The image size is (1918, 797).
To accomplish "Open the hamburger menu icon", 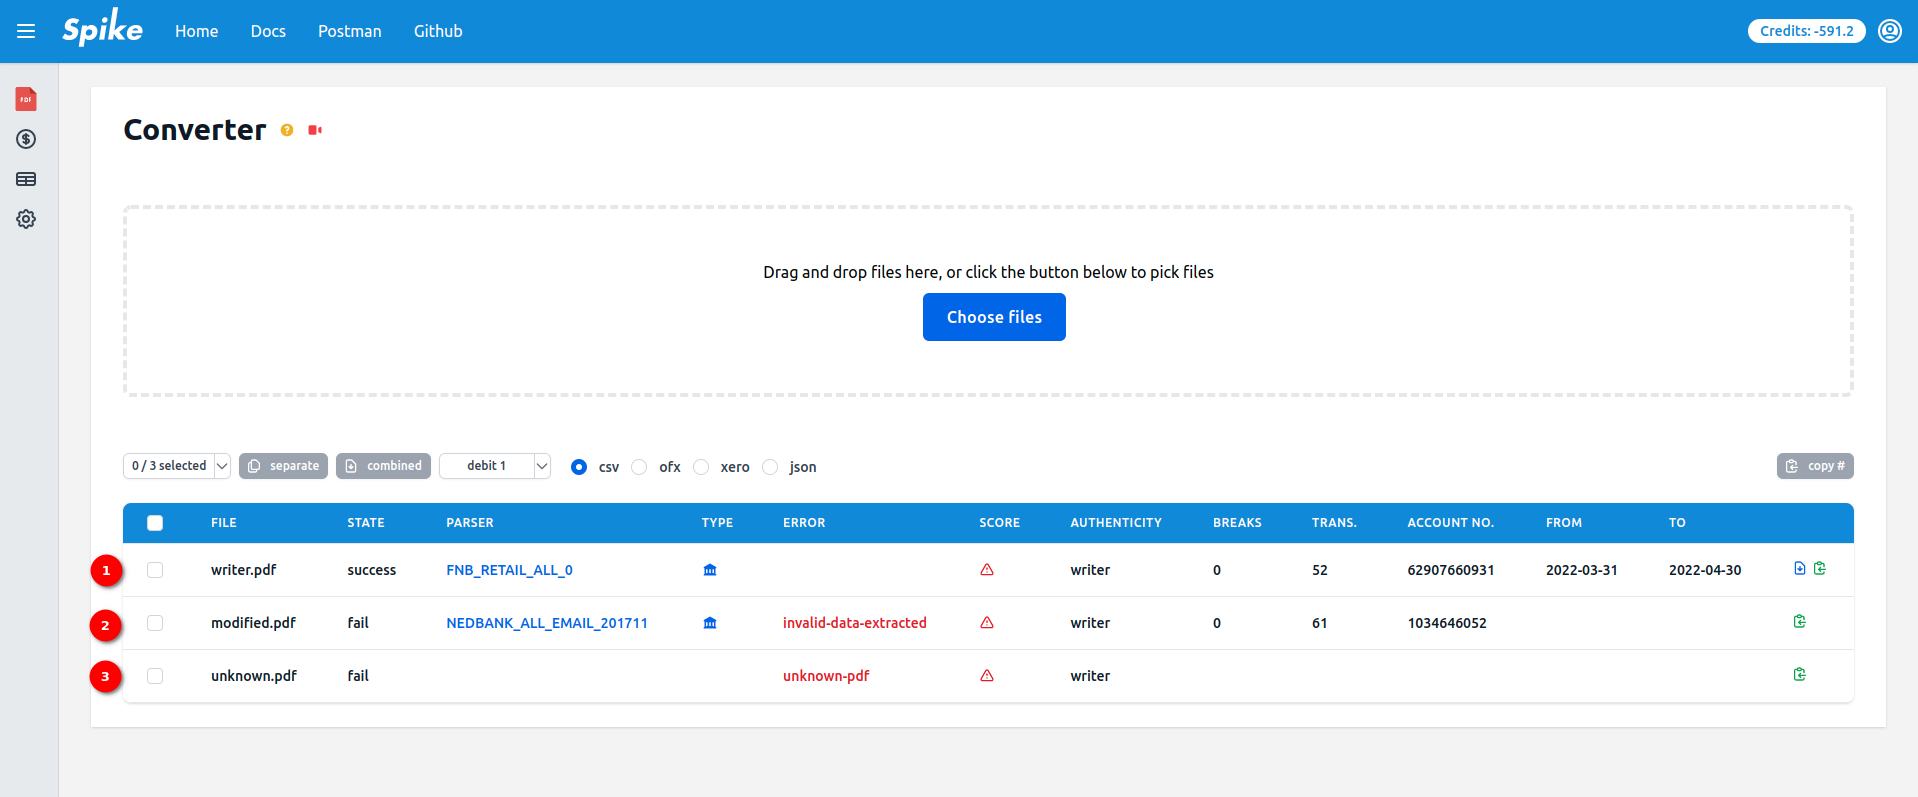I will (x=26, y=31).
